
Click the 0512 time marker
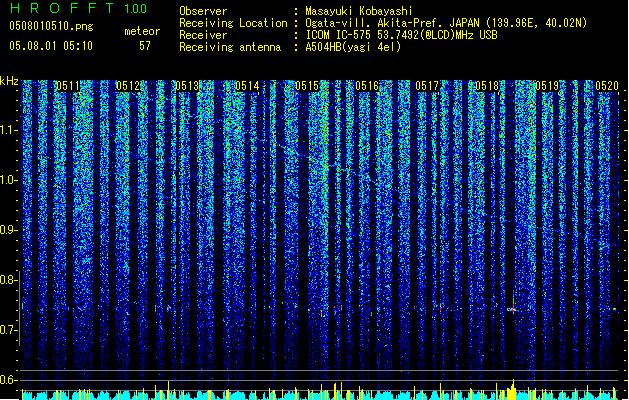click(x=128, y=86)
